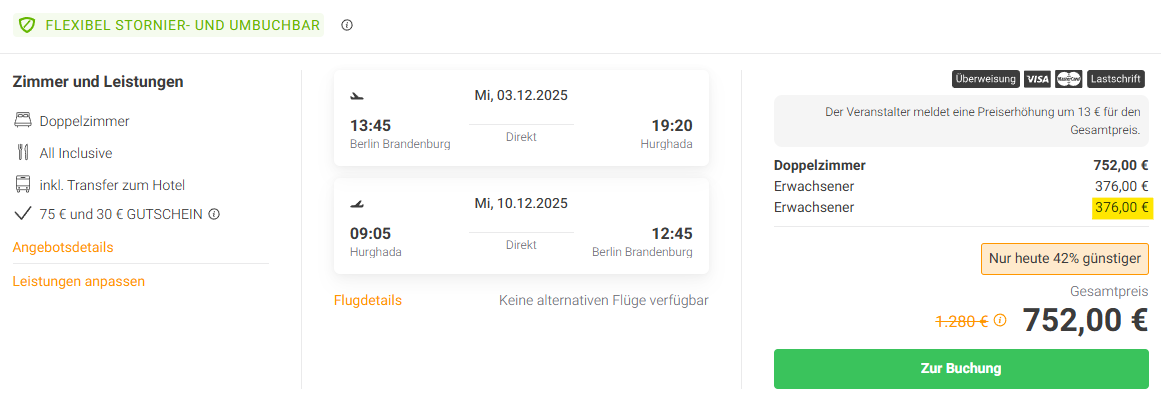Click the info icon next to 1.280 €
1161x400 pixels.
(1000, 321)
